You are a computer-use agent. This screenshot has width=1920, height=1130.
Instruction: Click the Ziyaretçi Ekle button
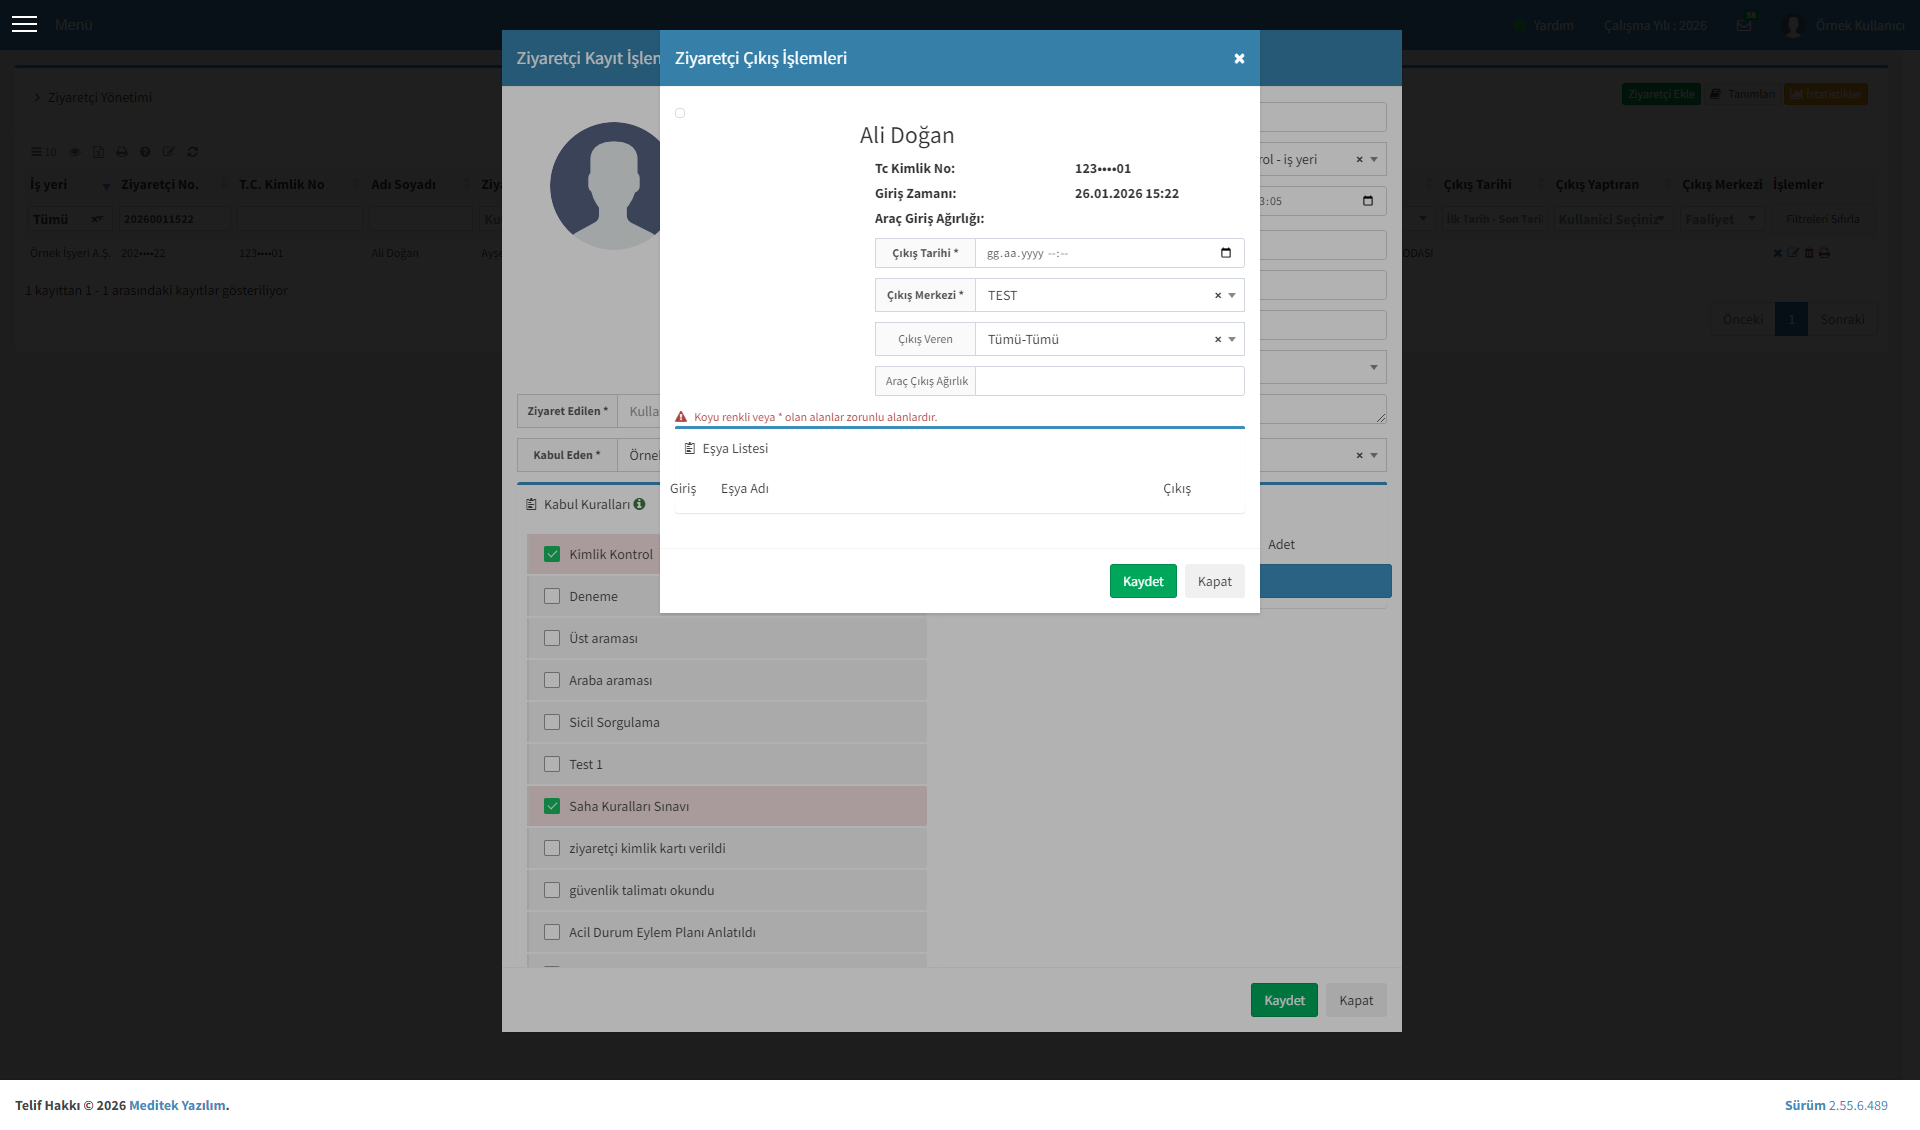tap(1661, 94)
